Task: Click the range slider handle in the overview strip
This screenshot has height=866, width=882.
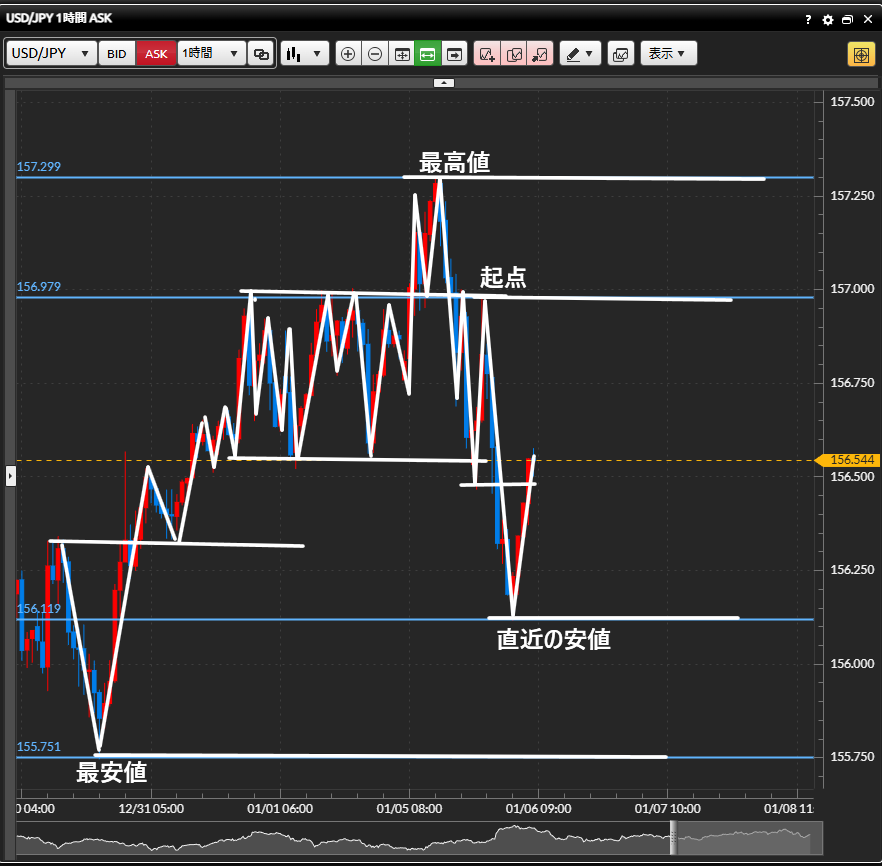Action: point(673,838)
